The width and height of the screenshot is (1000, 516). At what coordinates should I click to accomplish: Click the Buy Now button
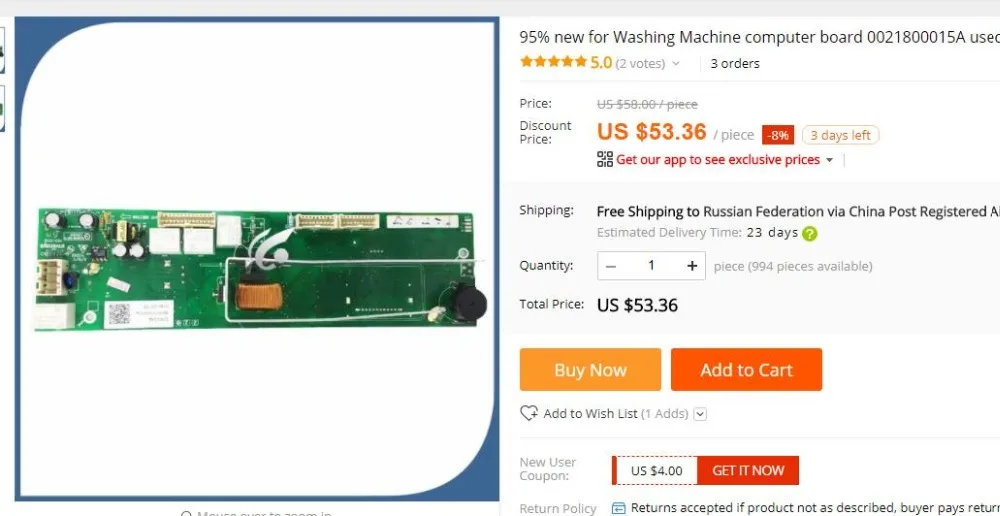point(590,369)
